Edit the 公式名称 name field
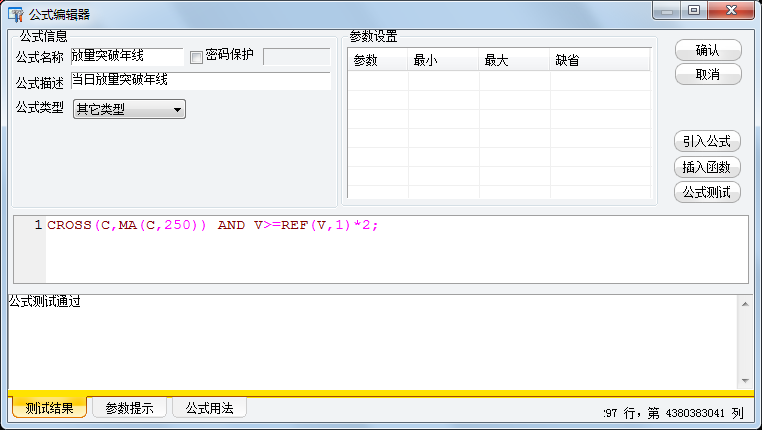Viewport: 762px width, 430px height. point(127,56)
